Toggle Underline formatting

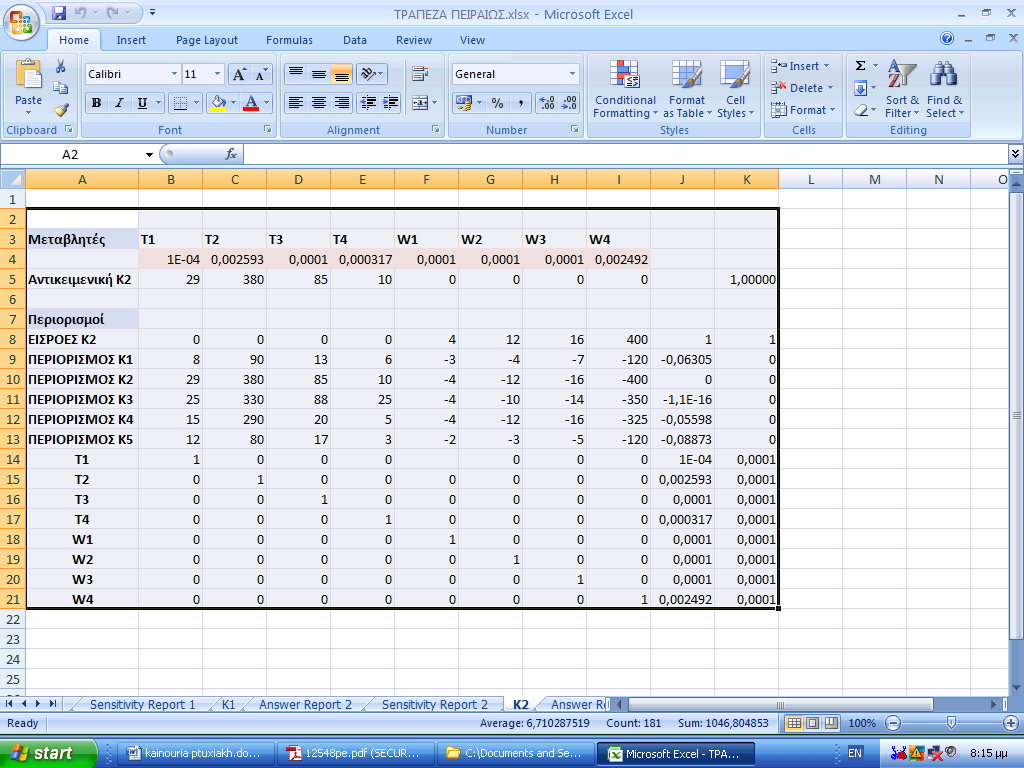[x=142, y=103]
